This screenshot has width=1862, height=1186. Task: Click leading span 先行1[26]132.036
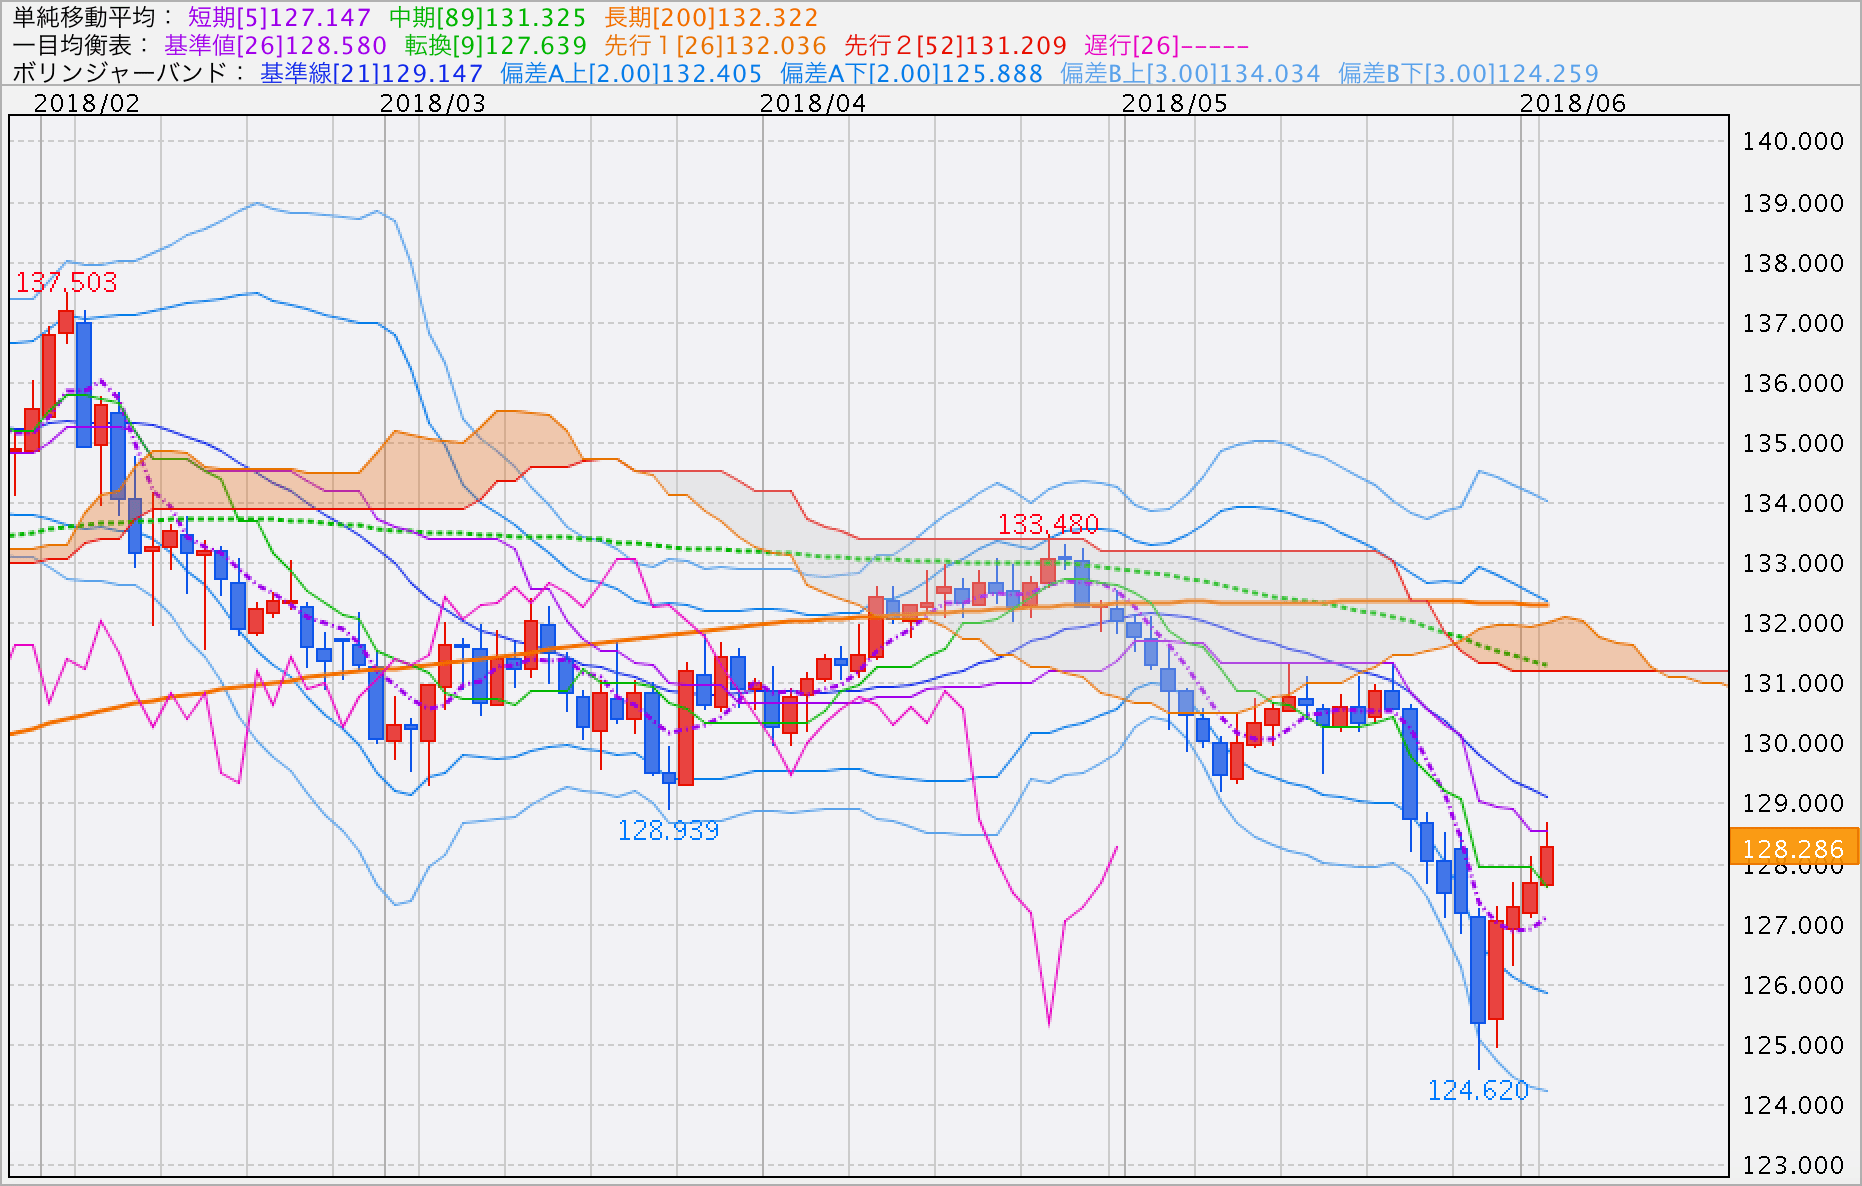(x=715, y=45)
